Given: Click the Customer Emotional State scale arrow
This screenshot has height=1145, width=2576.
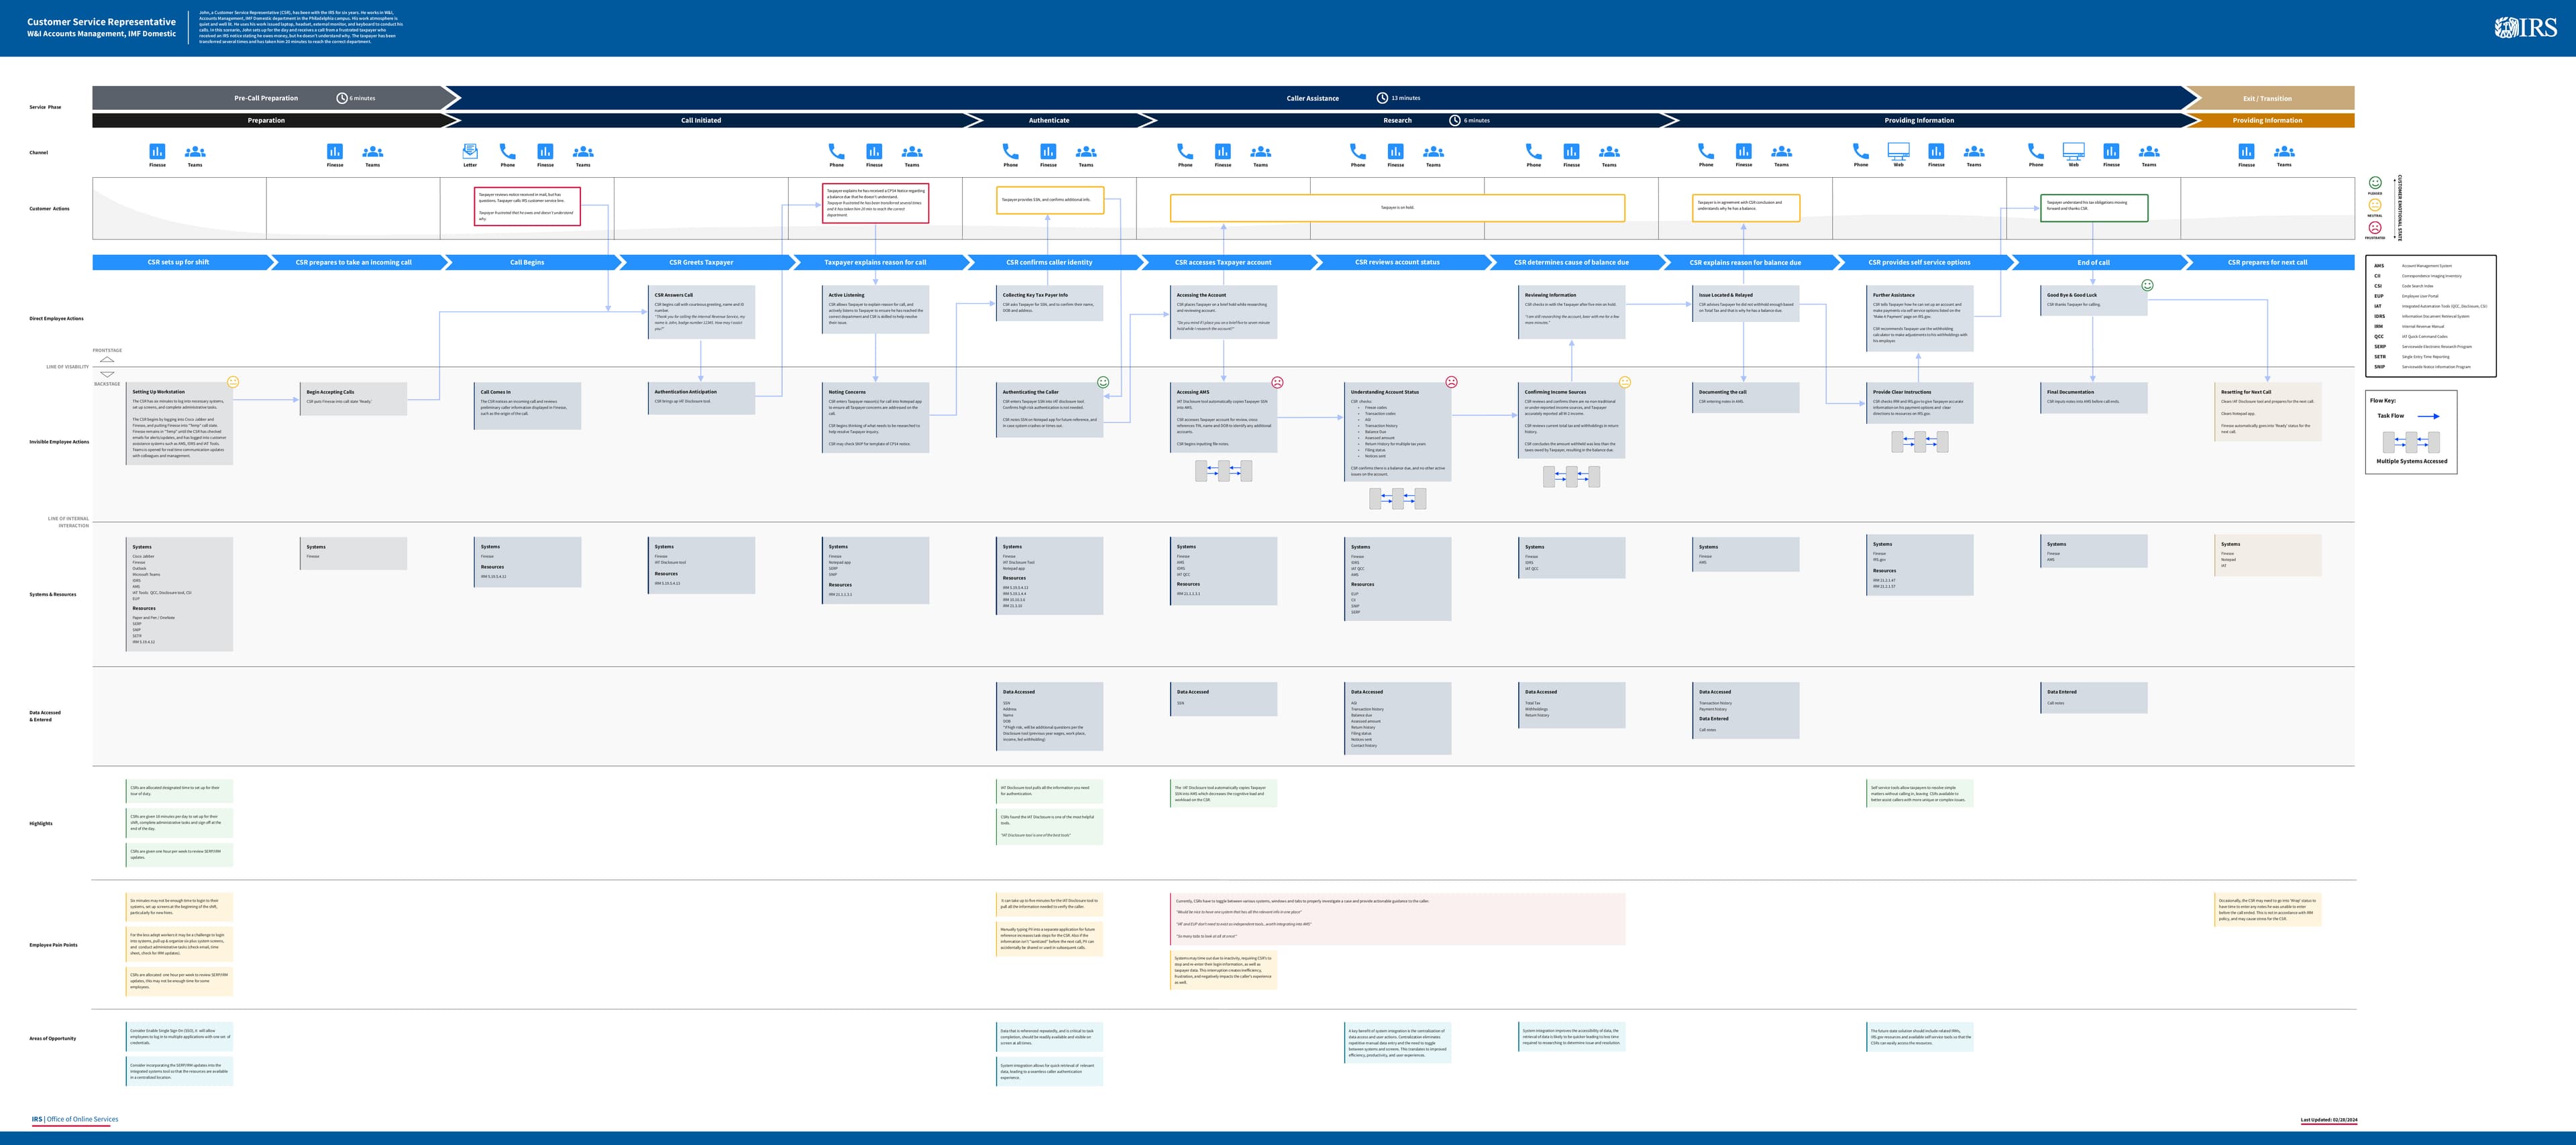Looking at the screenshot, I should (2395, 207).
